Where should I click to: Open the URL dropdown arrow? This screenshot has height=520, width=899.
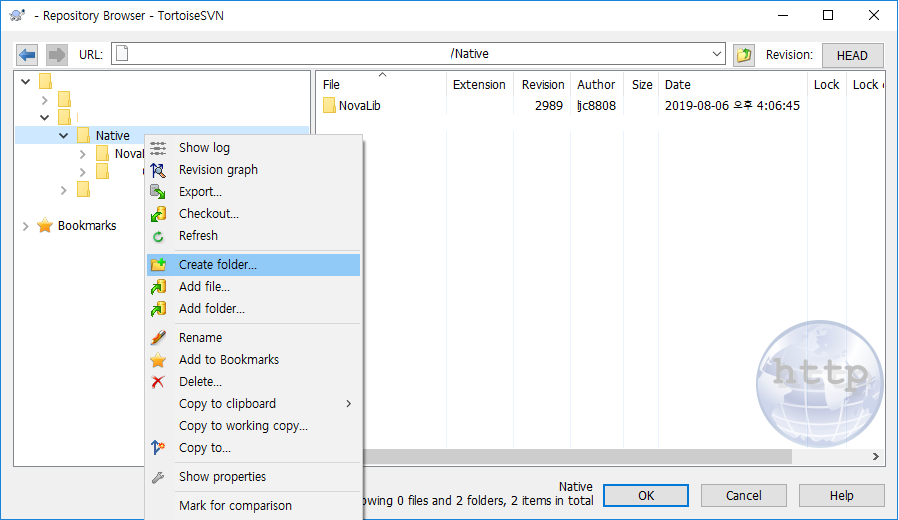click(x=717, y=54)
